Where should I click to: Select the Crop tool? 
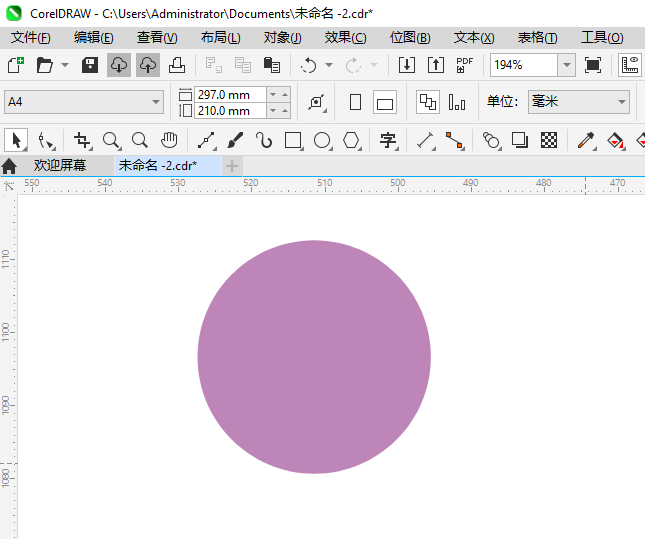83,140
